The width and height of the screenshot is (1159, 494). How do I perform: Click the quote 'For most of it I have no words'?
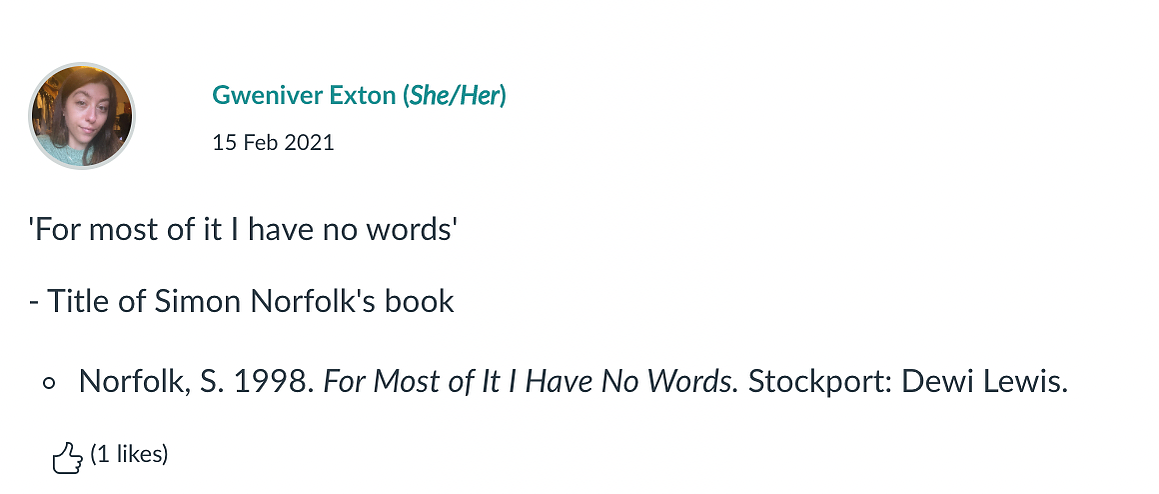(240, 230)
